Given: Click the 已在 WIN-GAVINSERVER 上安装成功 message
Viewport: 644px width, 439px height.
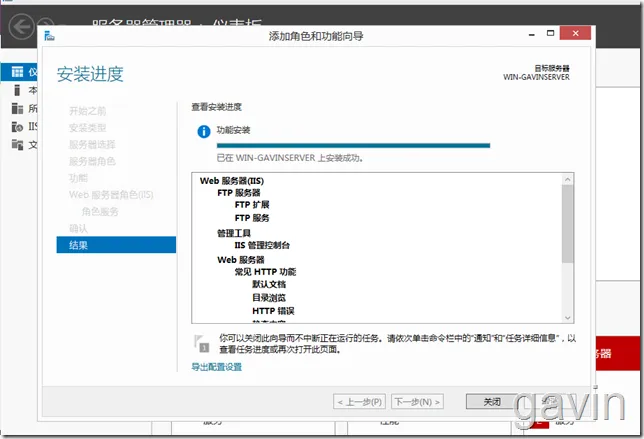Looking at the screenshot, I should [290, 158].
